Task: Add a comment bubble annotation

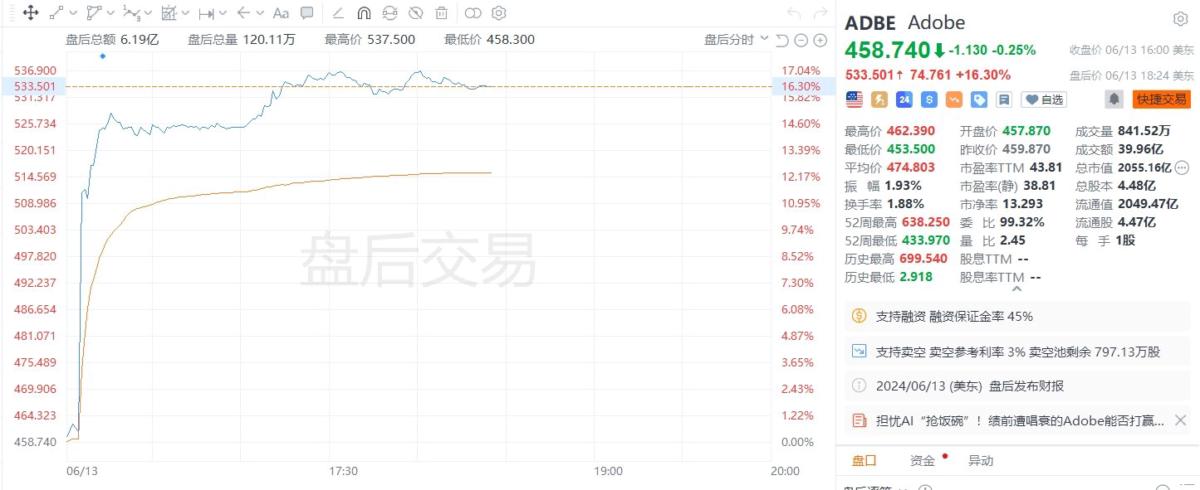Action: (307, 13)
